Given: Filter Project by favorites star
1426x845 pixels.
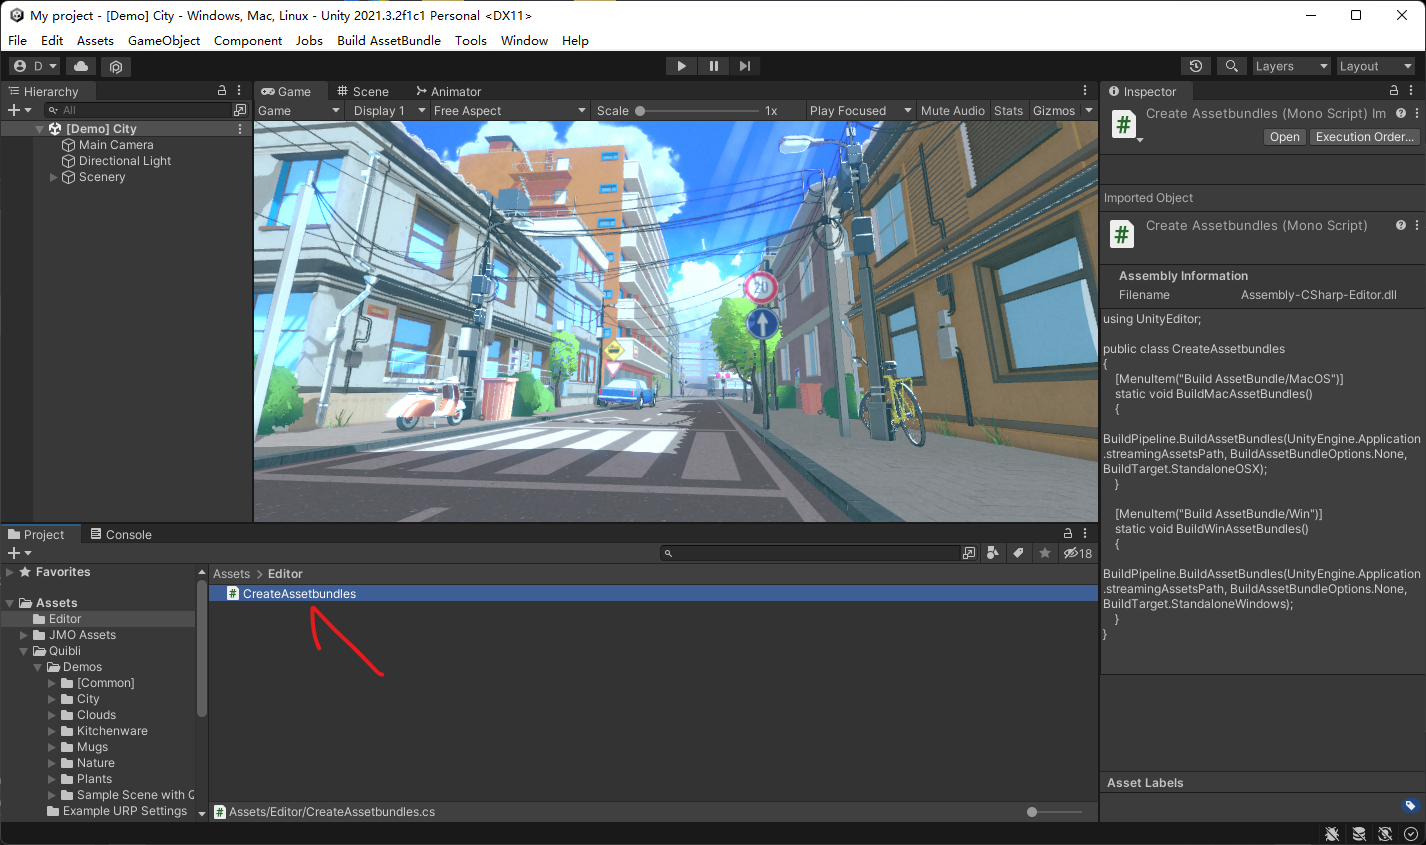Looking at the screenshot, I should (1045, 553).
